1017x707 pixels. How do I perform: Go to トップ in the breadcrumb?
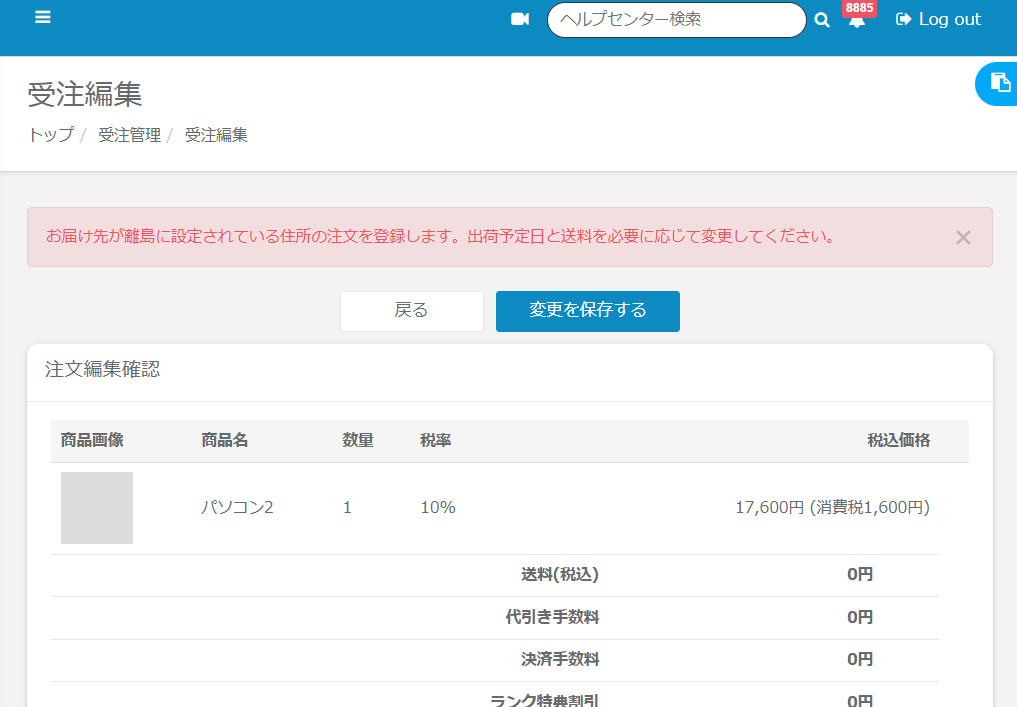50,135
